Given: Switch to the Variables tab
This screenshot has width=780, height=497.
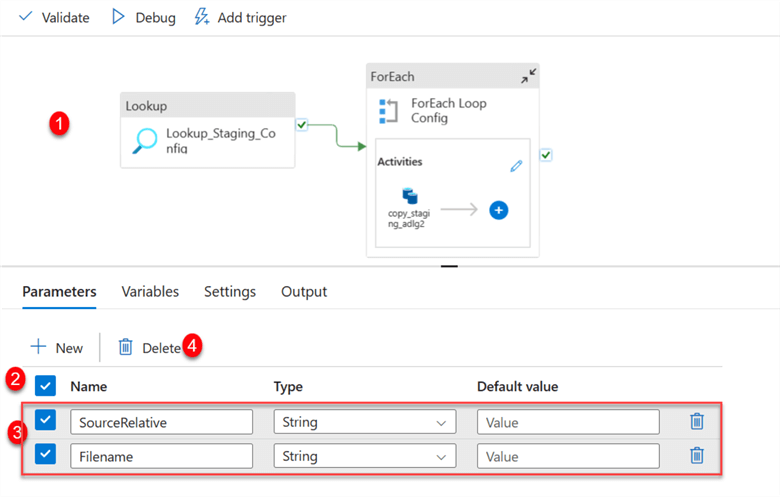Looking at the screenshot, I should [150, 292].
